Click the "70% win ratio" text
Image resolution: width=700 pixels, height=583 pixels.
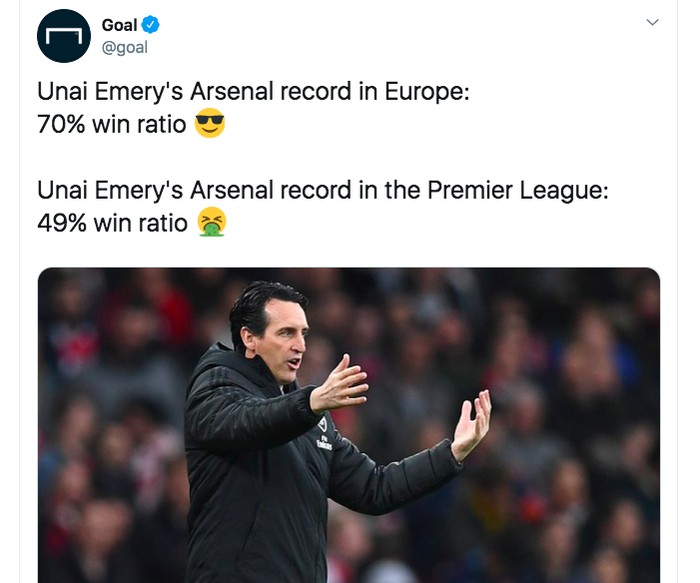[x=112, y=127]
